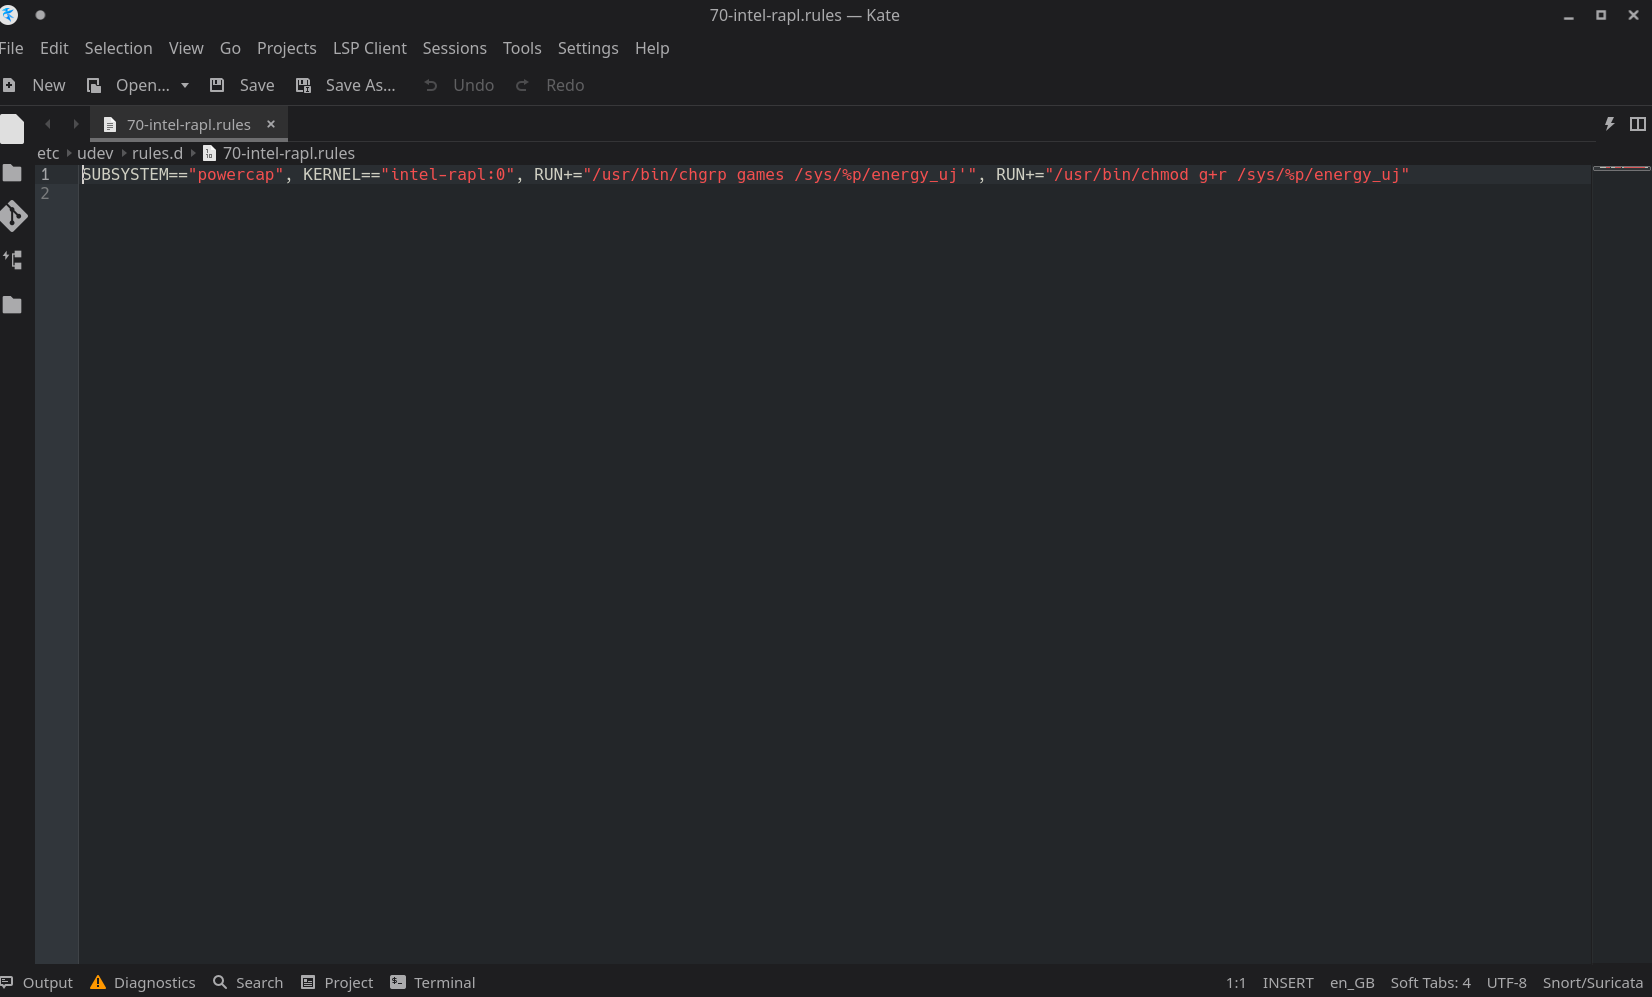Open the Projects menu

point(286,48)
